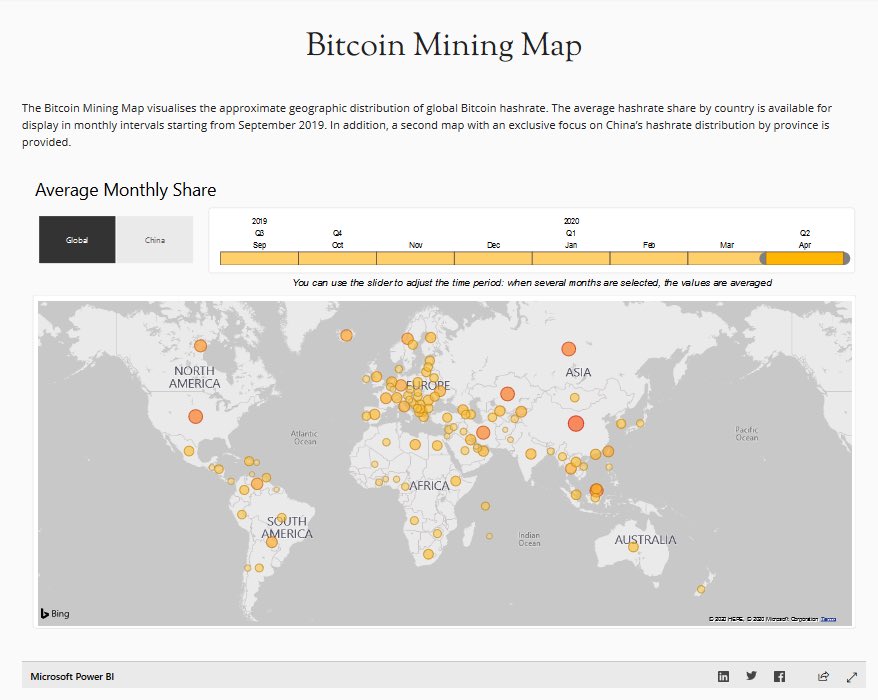The width and height of the screenshot is (878, 700).
Task: Share the map on LinkedIn
Action: point(722,676)
